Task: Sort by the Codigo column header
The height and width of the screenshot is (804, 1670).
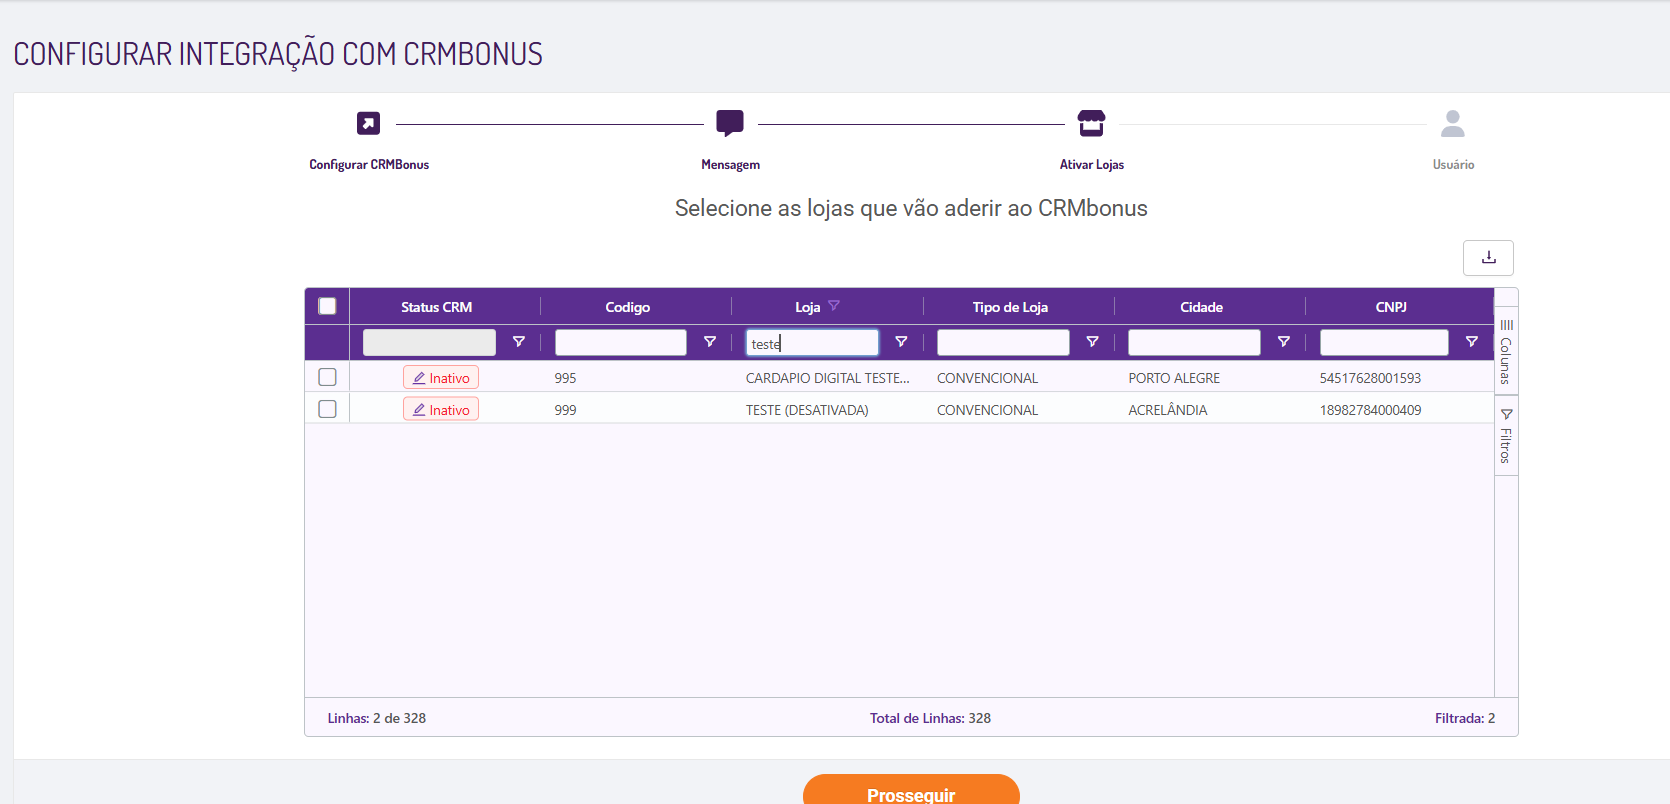Action: click(627, 307)
